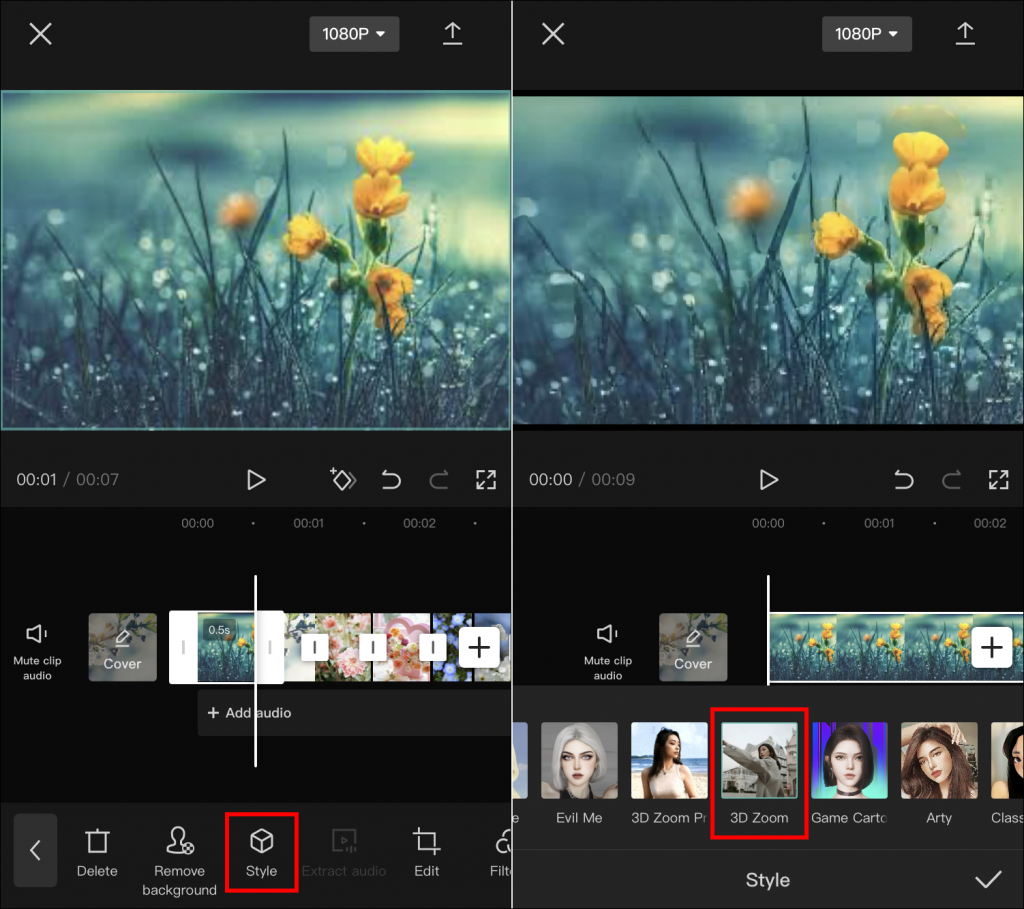The height and width of the screenshot is (909, 1024).
Task: Tap the keyframe diamond icon
Action: (x=343, y=480)
